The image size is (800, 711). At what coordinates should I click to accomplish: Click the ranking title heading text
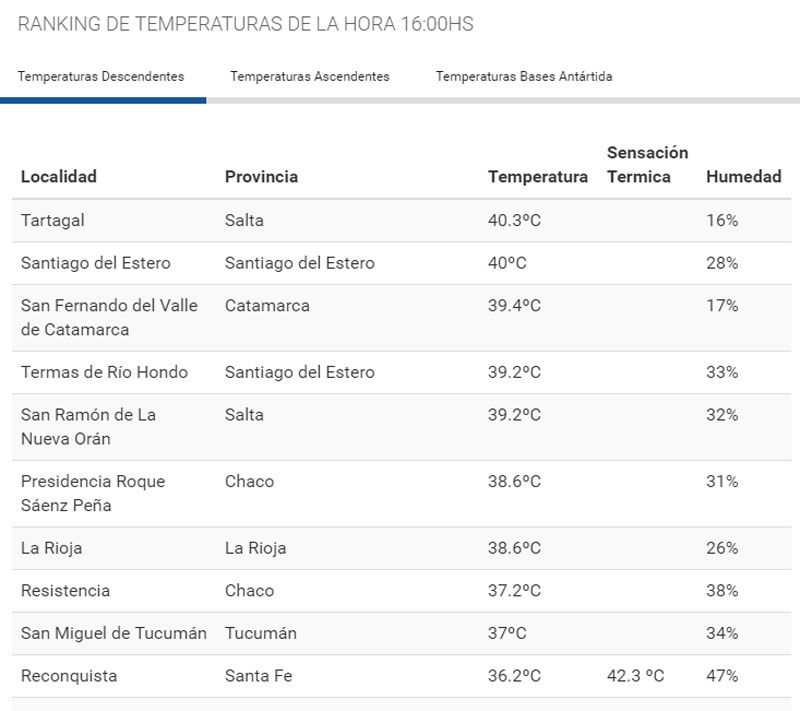tap(246, 24)
